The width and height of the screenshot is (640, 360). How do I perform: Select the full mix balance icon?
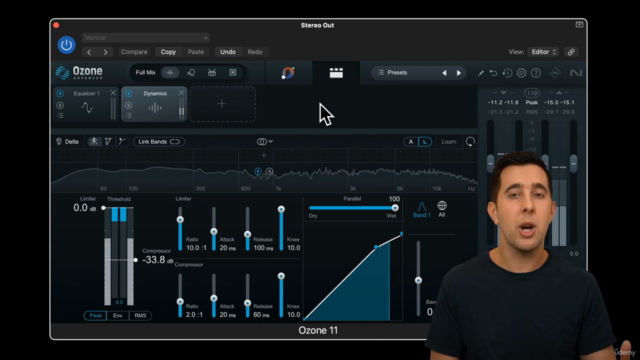(x=170, y=73)
